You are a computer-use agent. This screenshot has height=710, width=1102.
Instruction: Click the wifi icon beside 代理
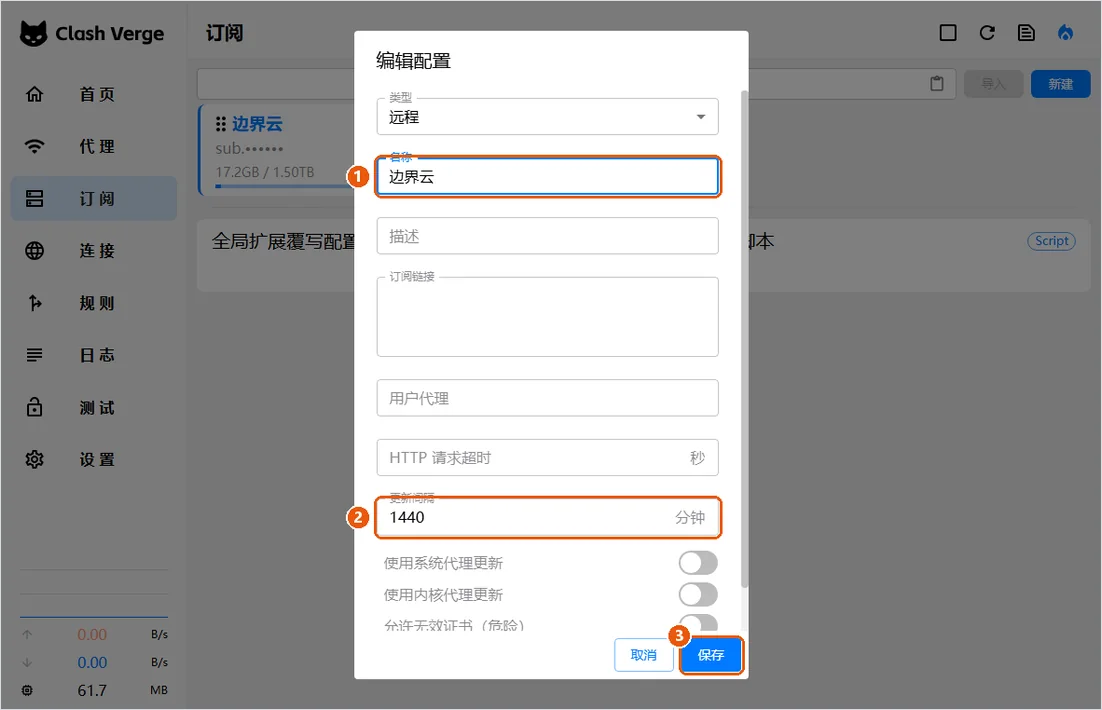tap(34, 146)
